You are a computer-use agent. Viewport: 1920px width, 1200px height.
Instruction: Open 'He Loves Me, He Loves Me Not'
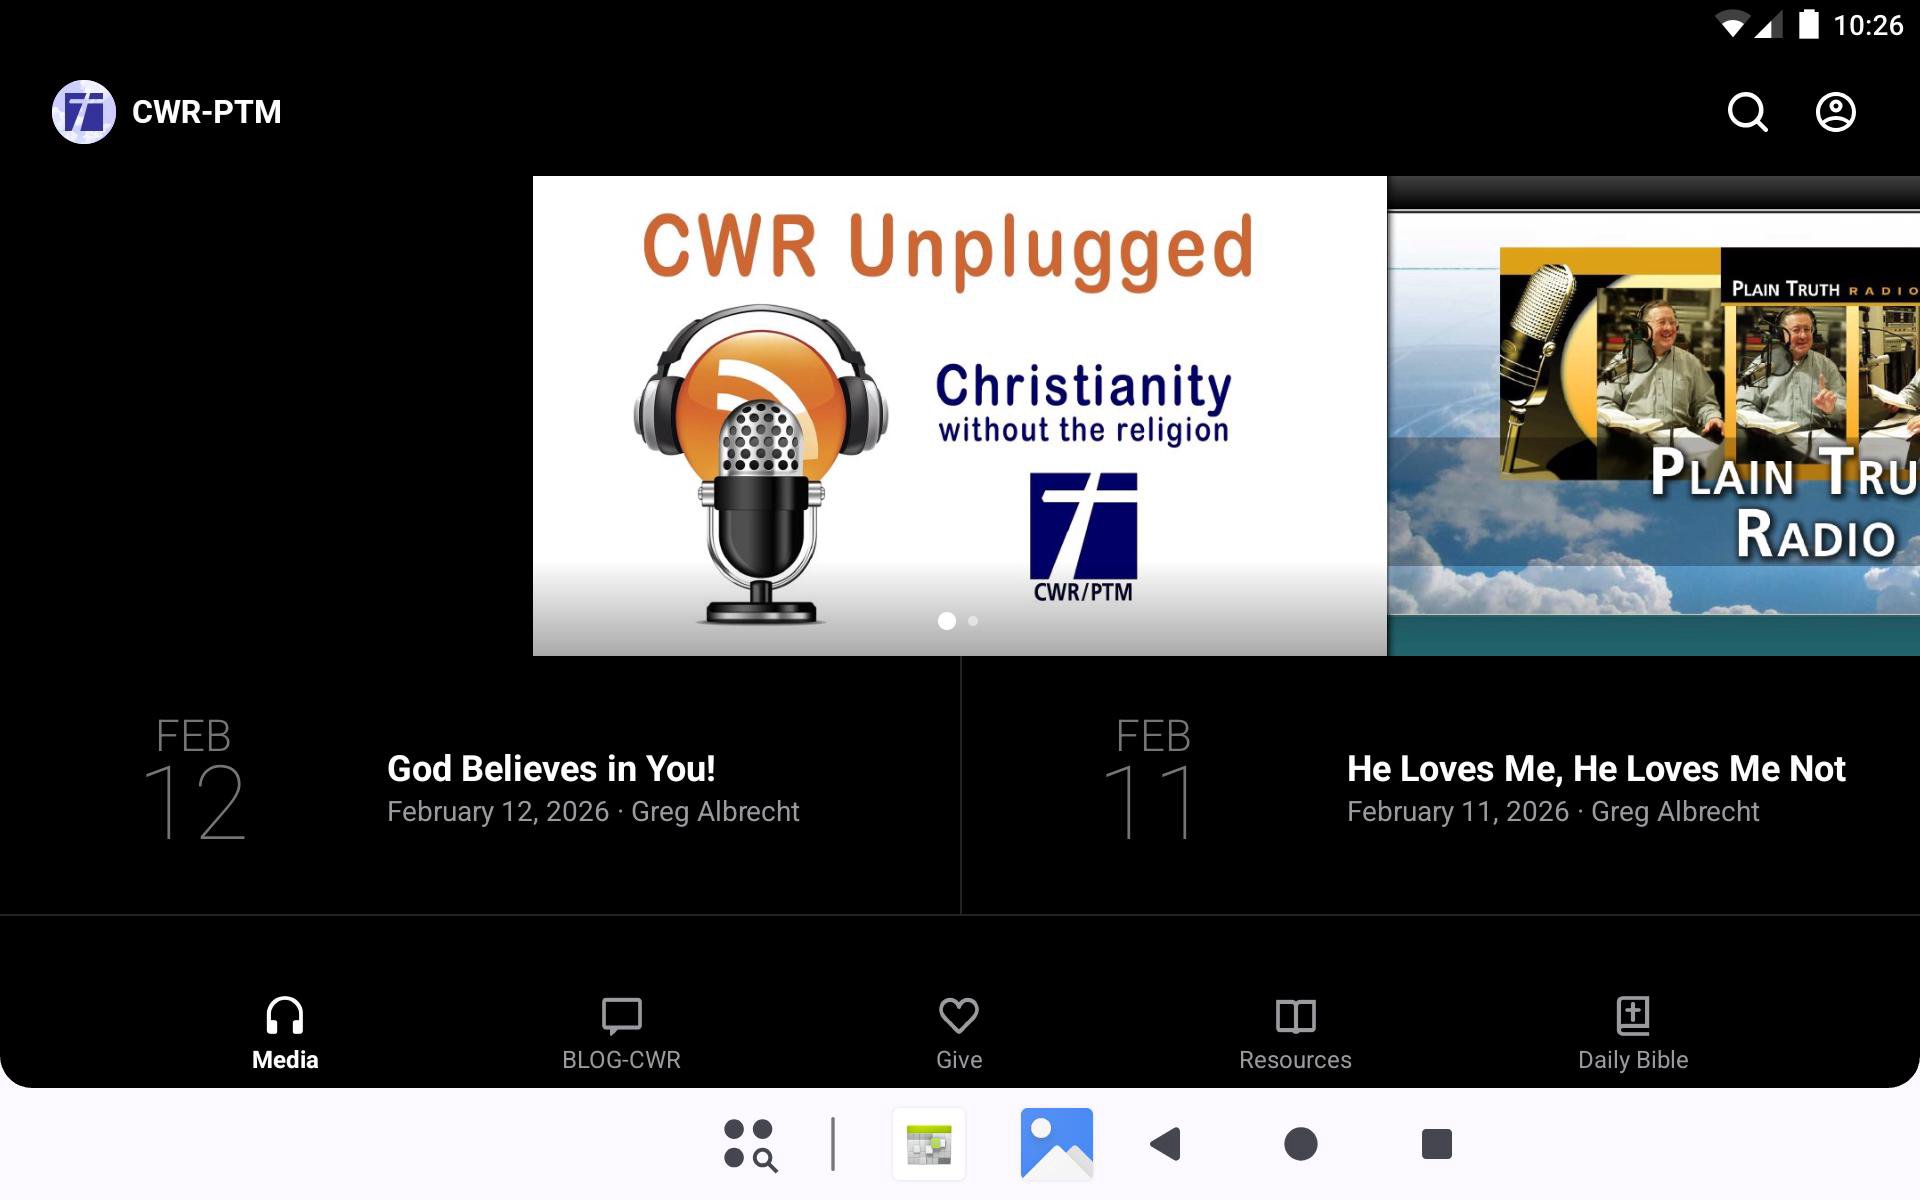coord(1595,768)
